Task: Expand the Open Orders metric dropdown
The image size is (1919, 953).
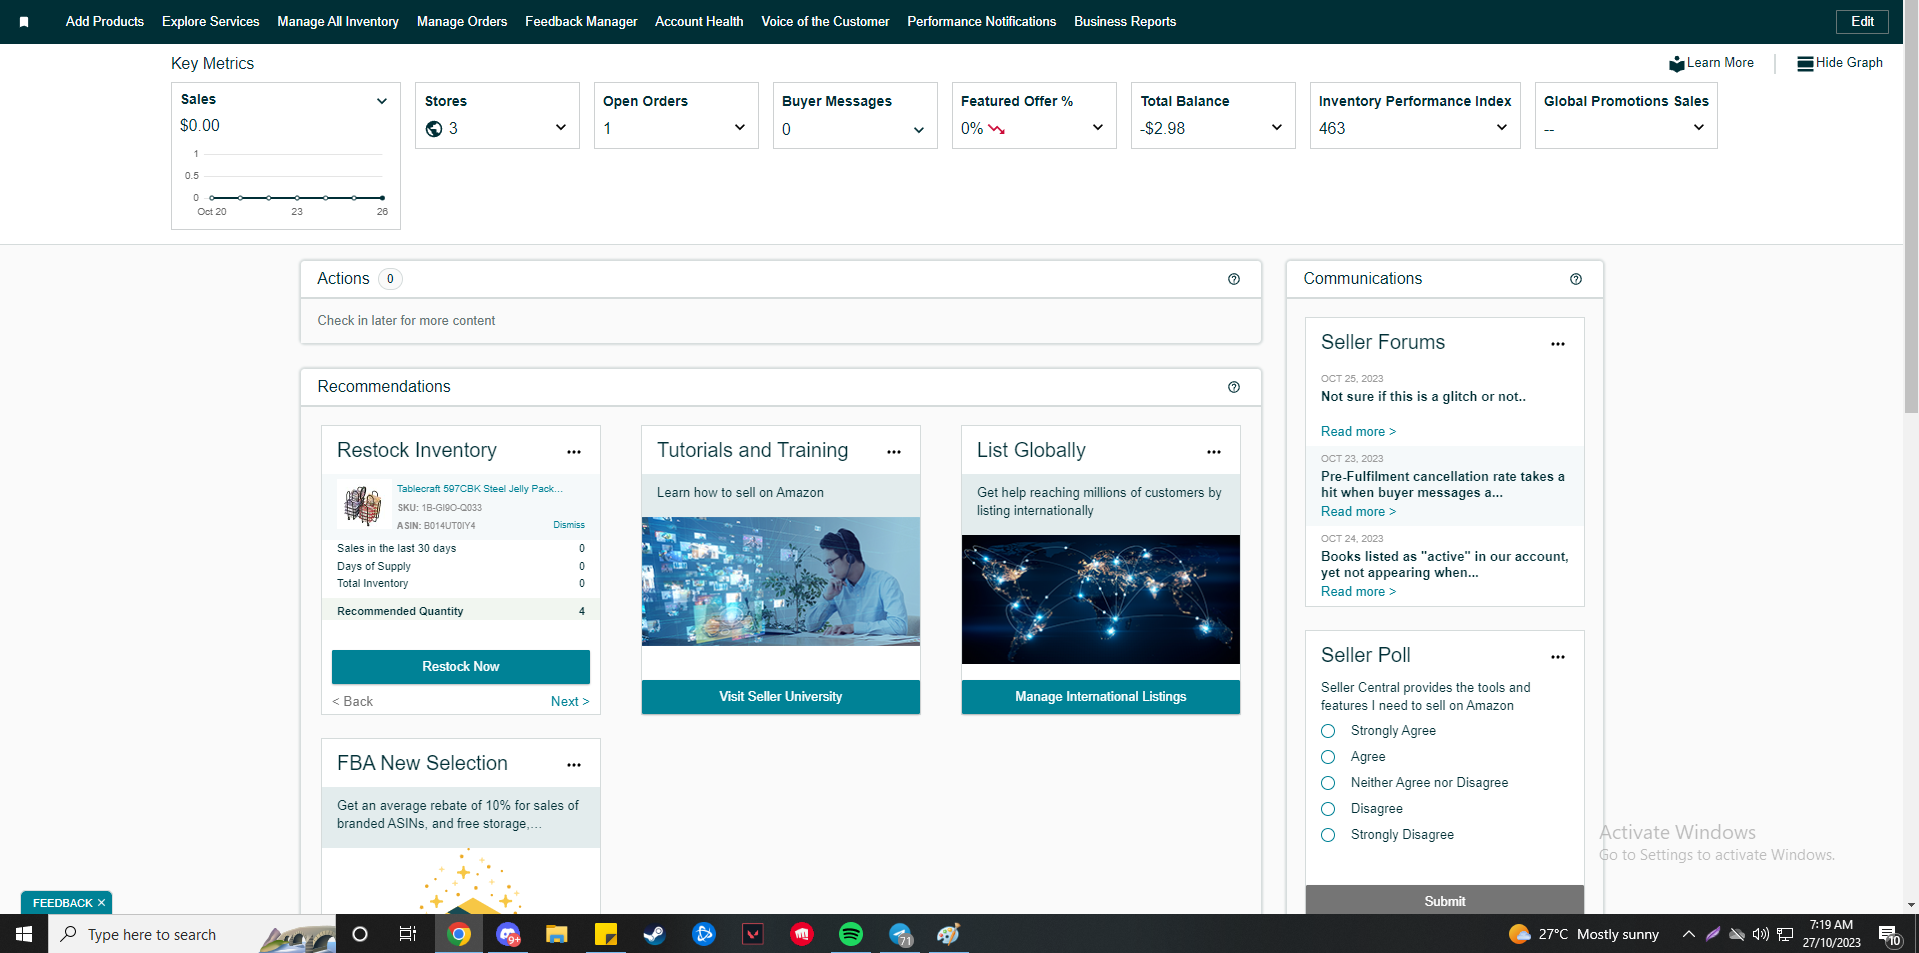Action: pyautogui.click(x=740, y=127)
